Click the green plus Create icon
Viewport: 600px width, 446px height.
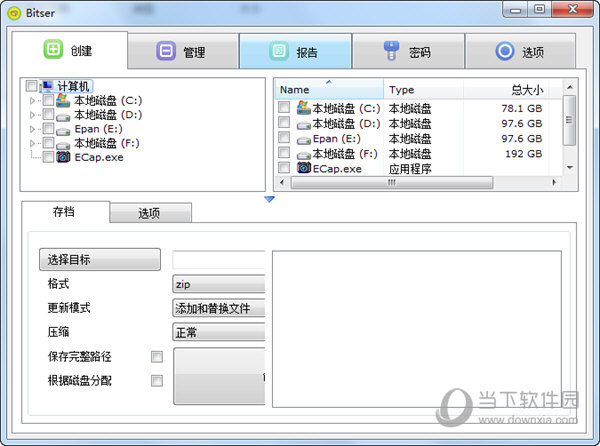coord(53,49)
